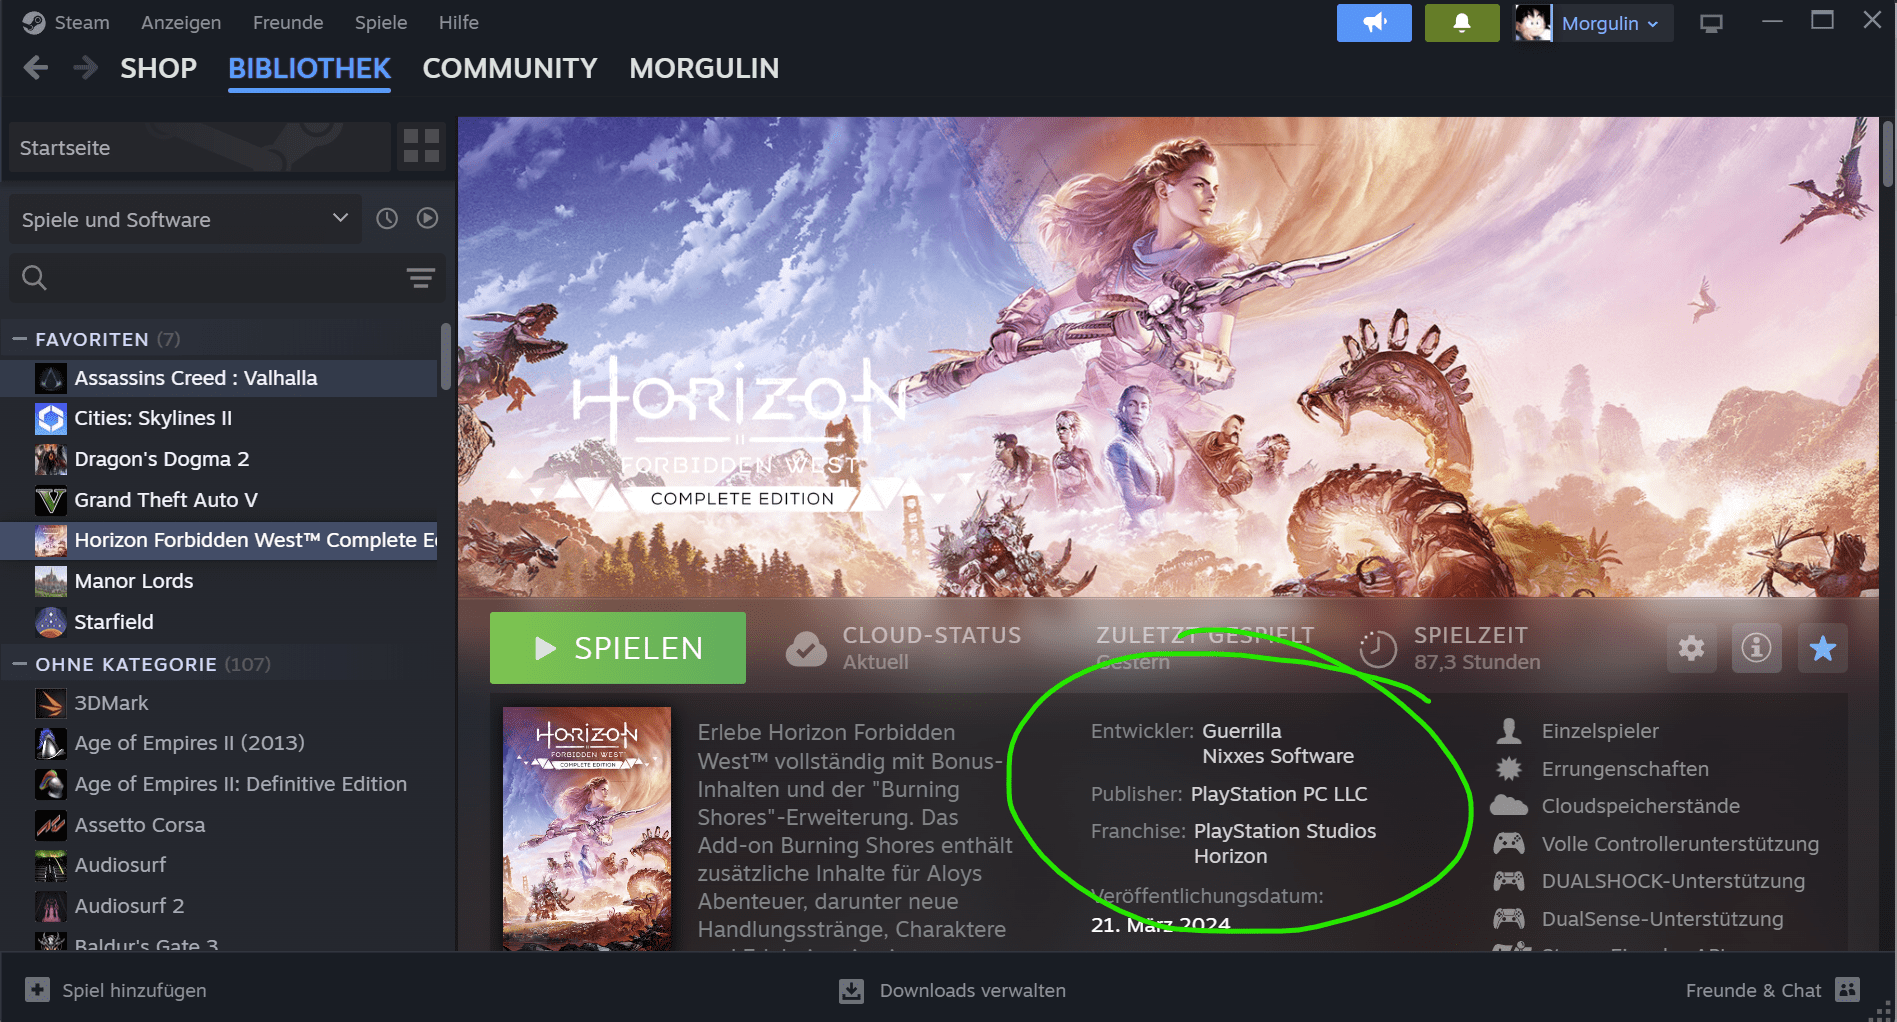The height and width of the screenshot is (1022, 1897).
Task: Click the Horizon Forbidden West cover thumbnail
Action: [x=587, y=829]
